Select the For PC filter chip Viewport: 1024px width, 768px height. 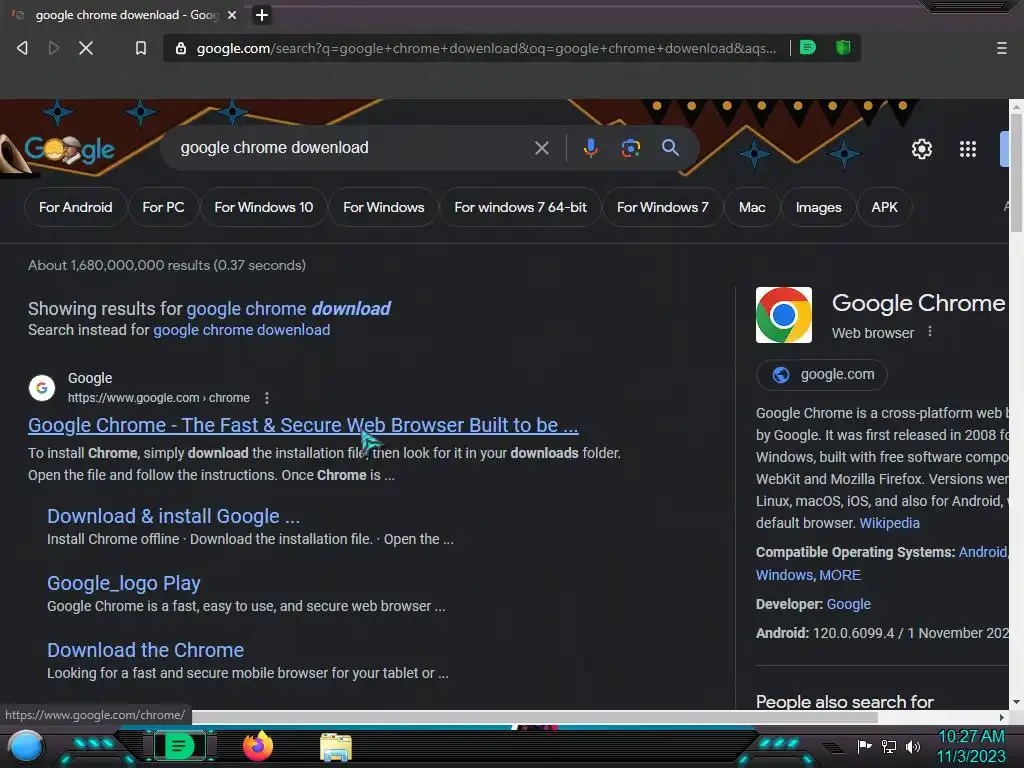pos(163,207)
